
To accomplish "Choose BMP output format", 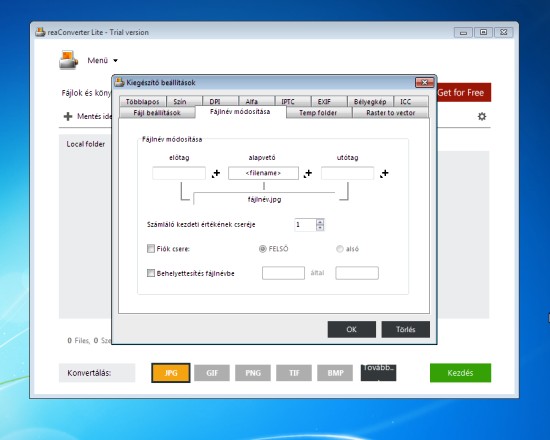I will point(335,373).
